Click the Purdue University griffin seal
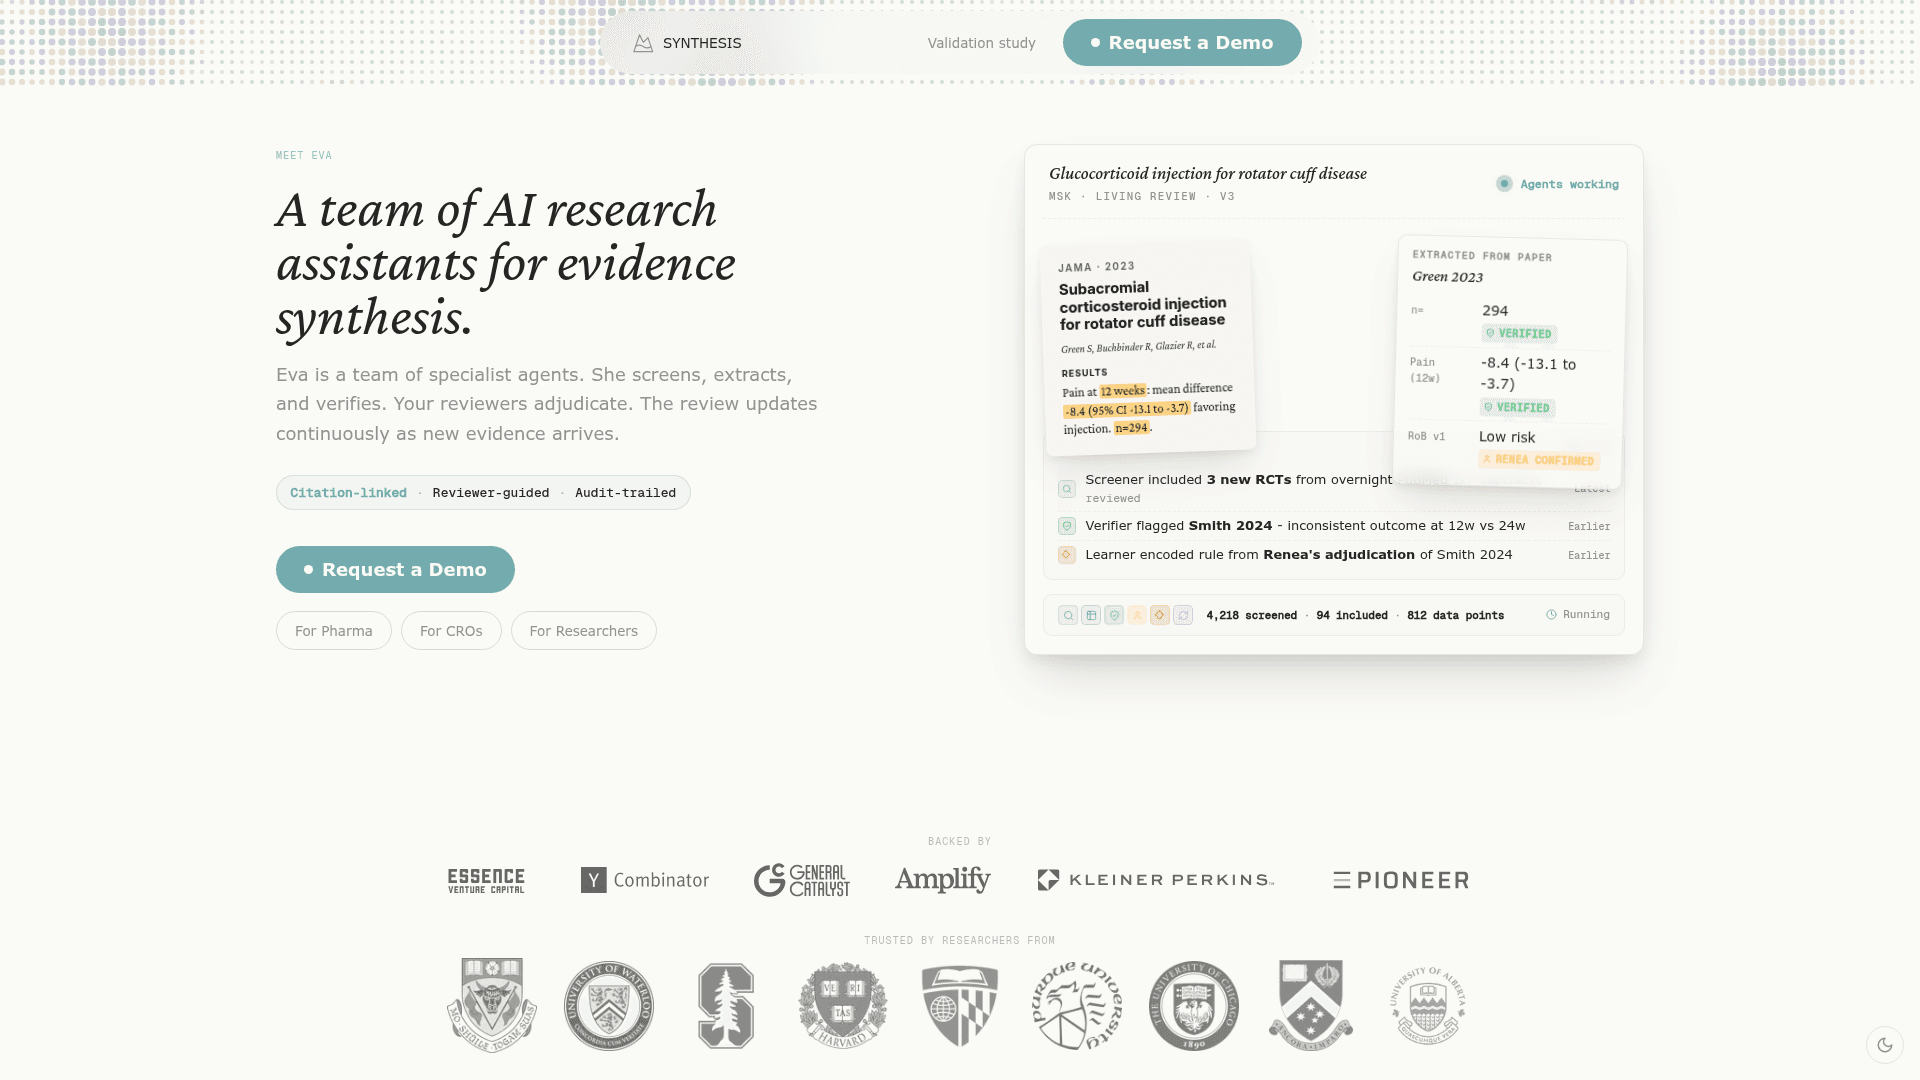The image size is (1920, 1080). click(x=1077, y=1006)
